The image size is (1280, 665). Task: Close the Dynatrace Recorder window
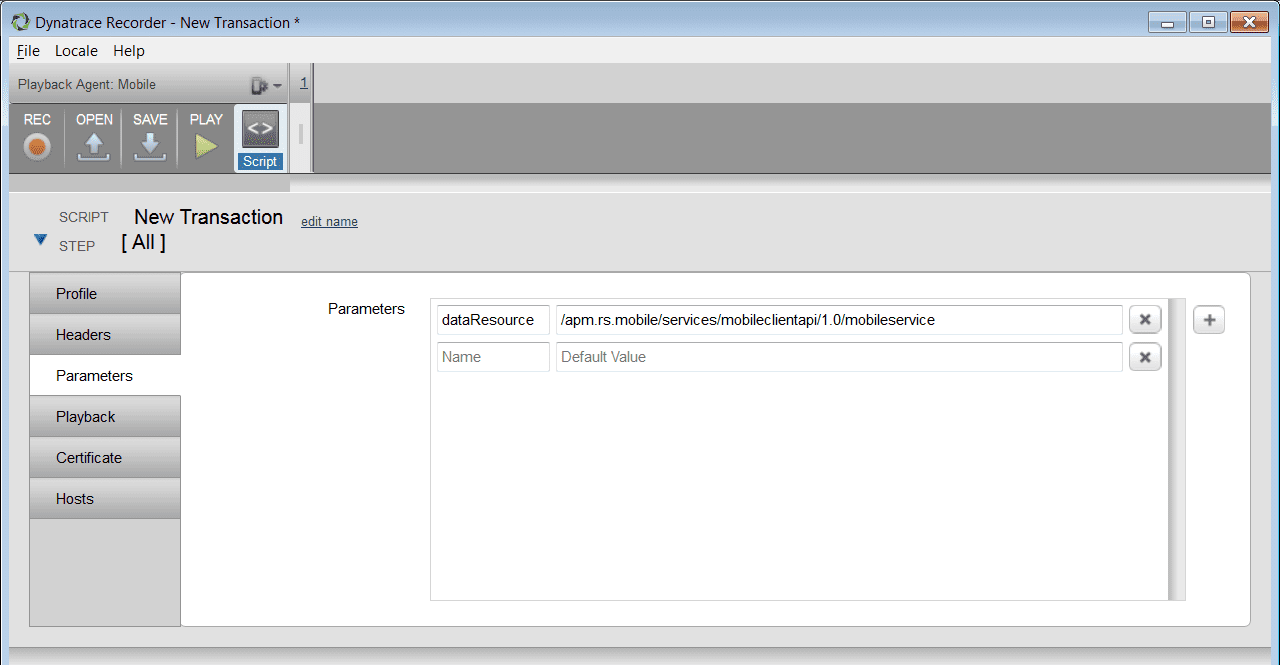(x=1249, y=22)
